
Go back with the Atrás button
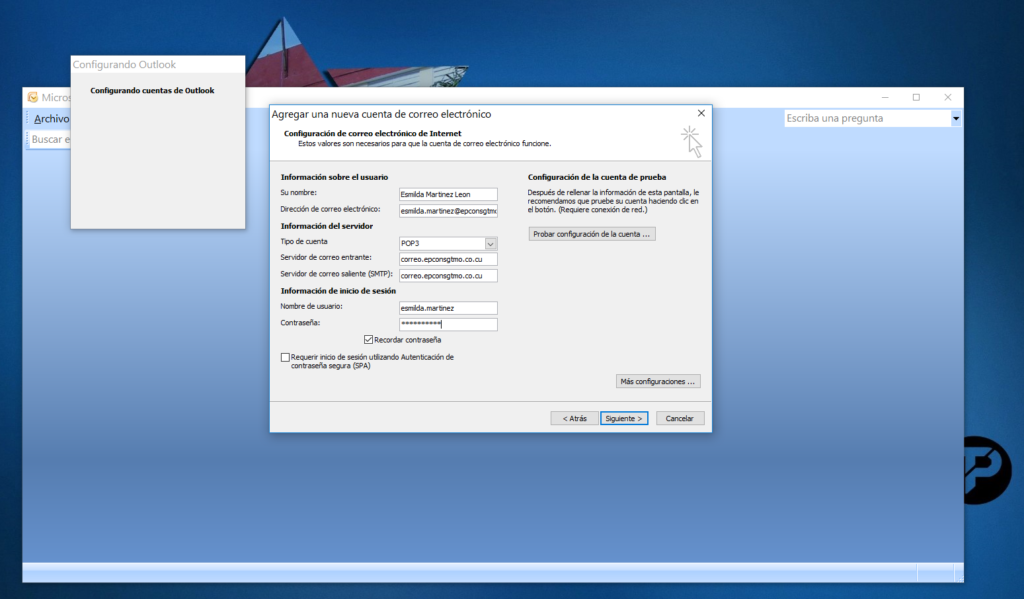(x=574, y=418)
